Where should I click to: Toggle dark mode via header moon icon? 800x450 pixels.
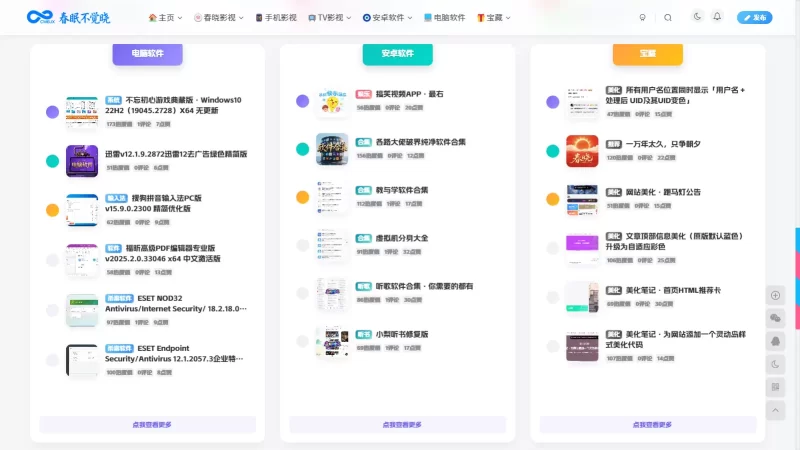coord(697,16)
